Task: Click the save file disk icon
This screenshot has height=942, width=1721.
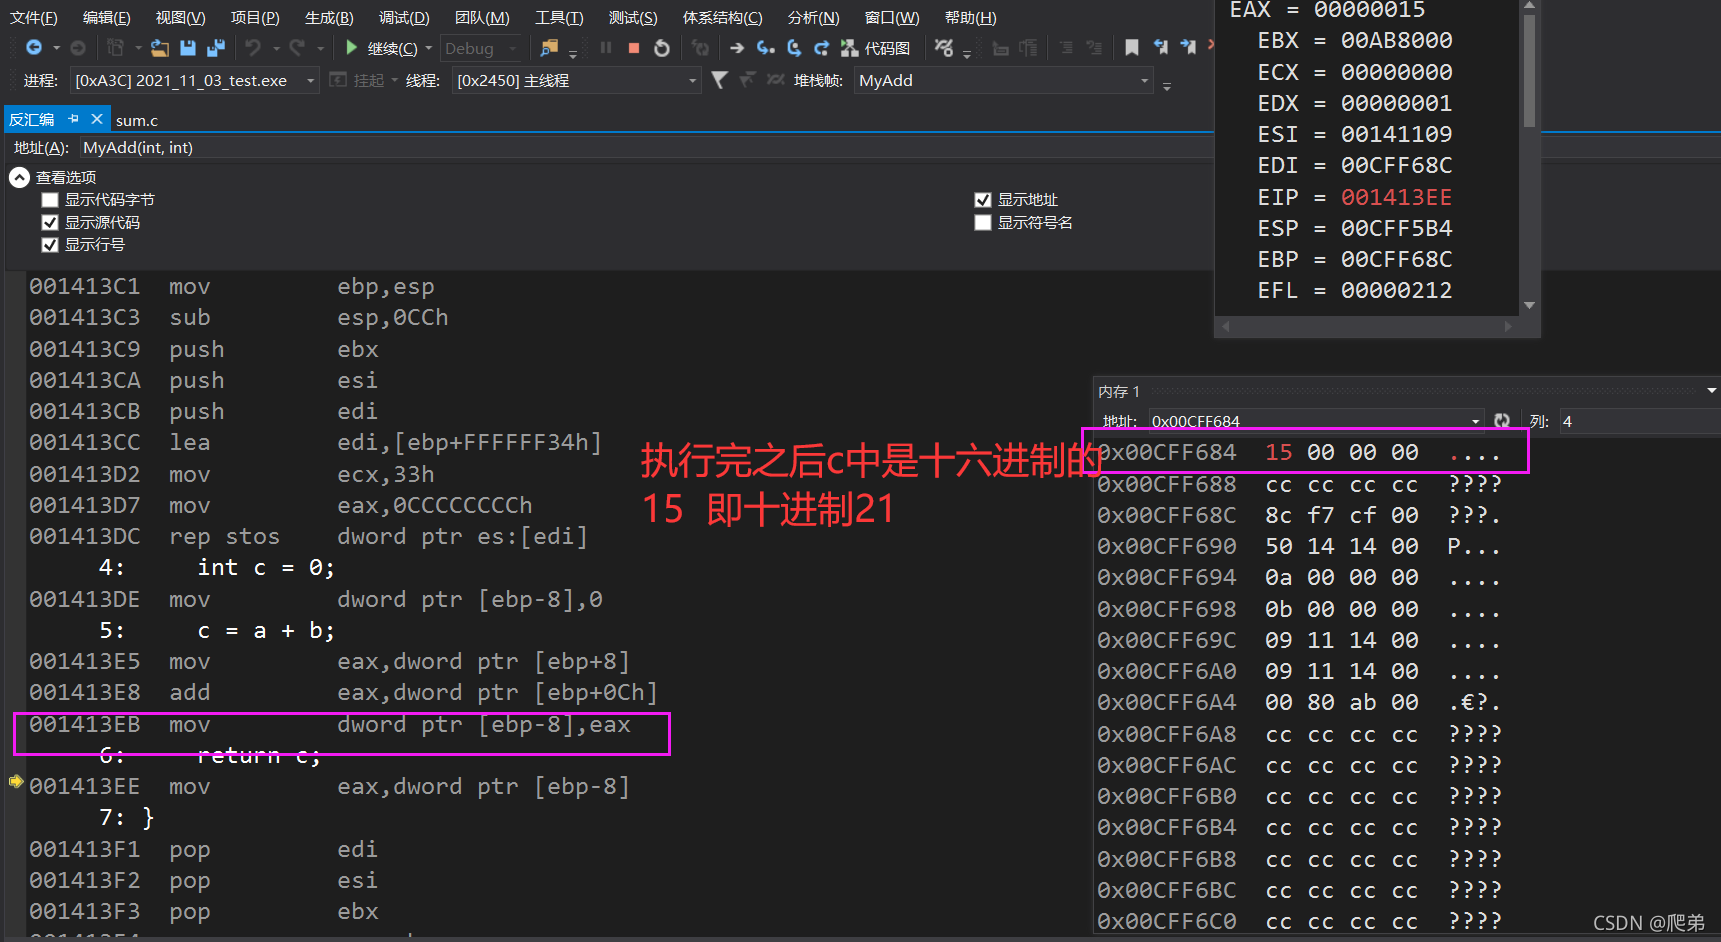Action: (187, 48)
